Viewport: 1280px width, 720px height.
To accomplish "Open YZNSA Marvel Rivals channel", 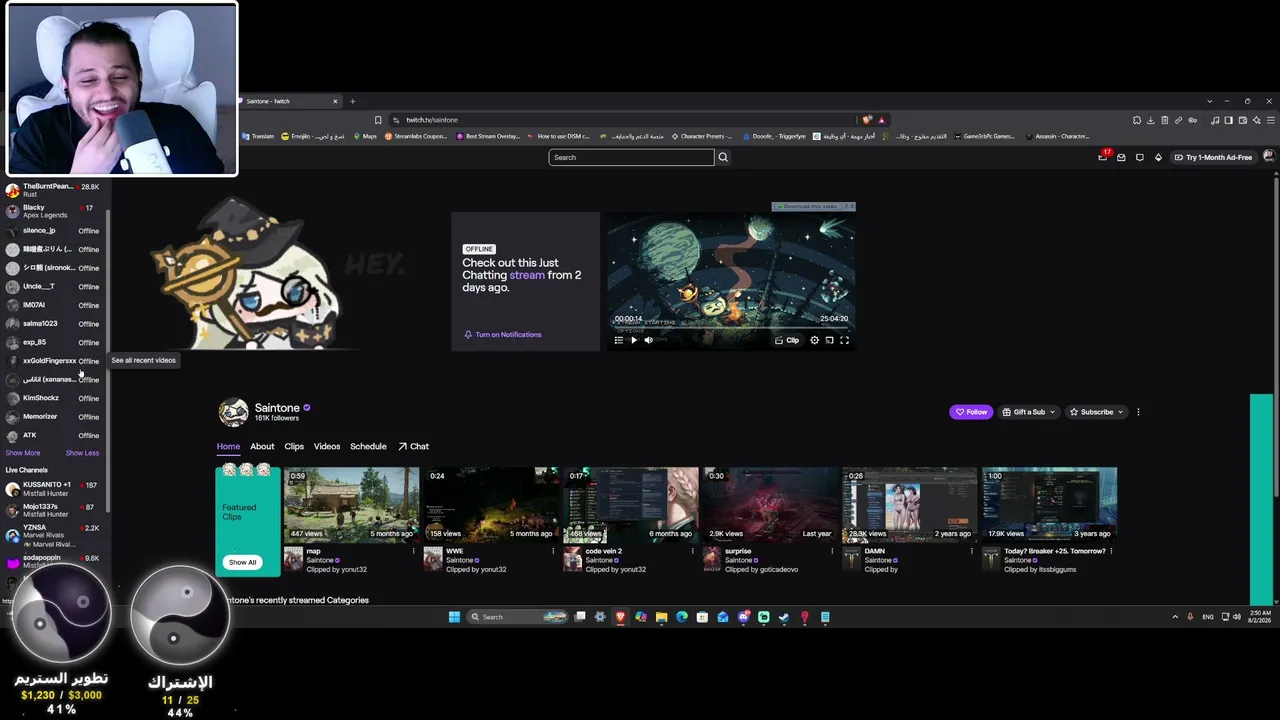I will click(x=52, y=536).
